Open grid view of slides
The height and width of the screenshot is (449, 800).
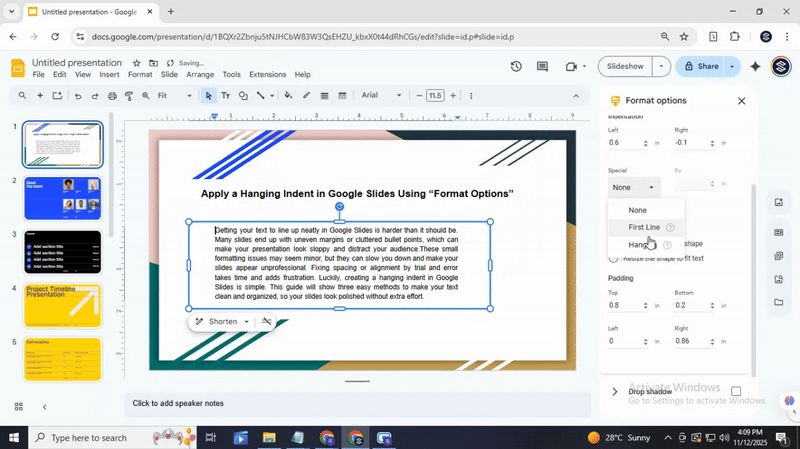(x=19, y=406)
